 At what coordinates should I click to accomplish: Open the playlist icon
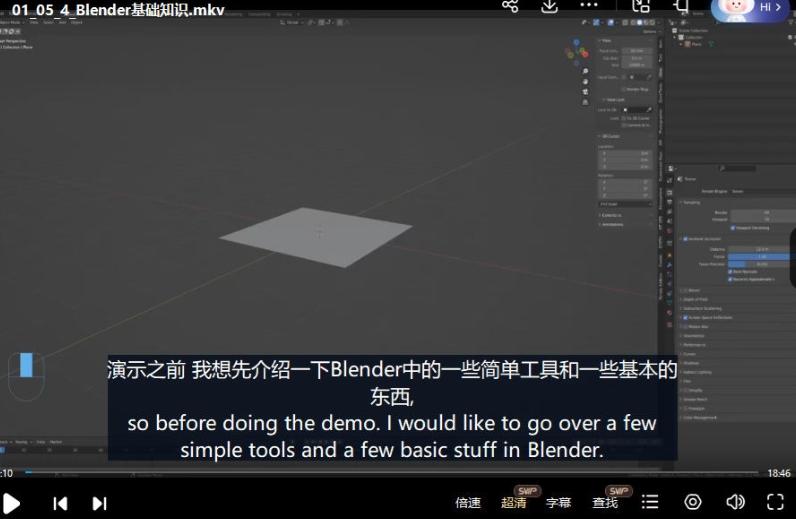pos(650,502)
